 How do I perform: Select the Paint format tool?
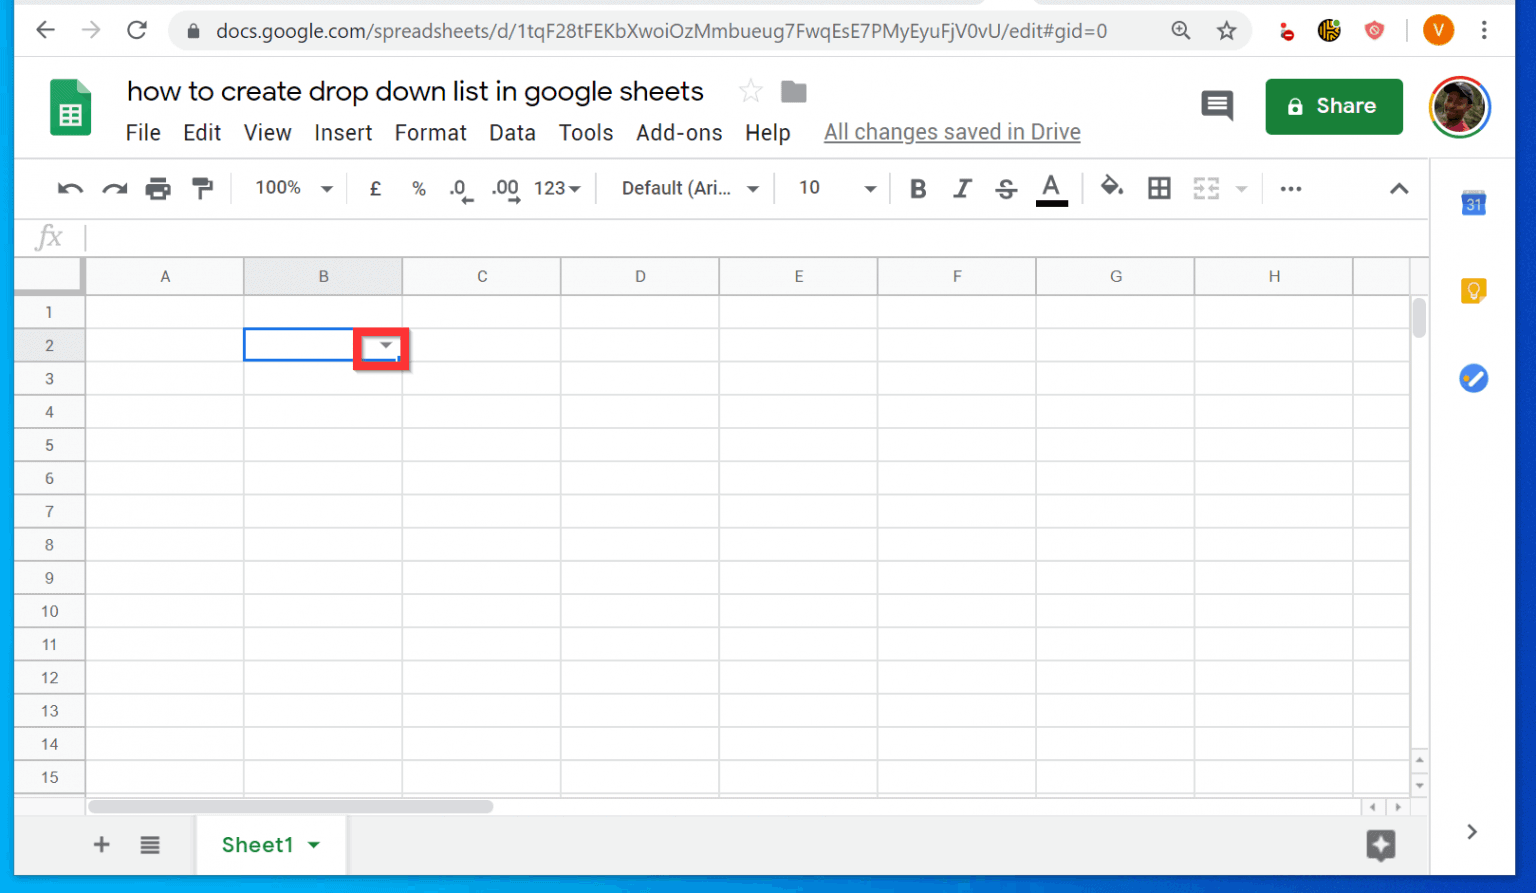[x=203, y=188]
